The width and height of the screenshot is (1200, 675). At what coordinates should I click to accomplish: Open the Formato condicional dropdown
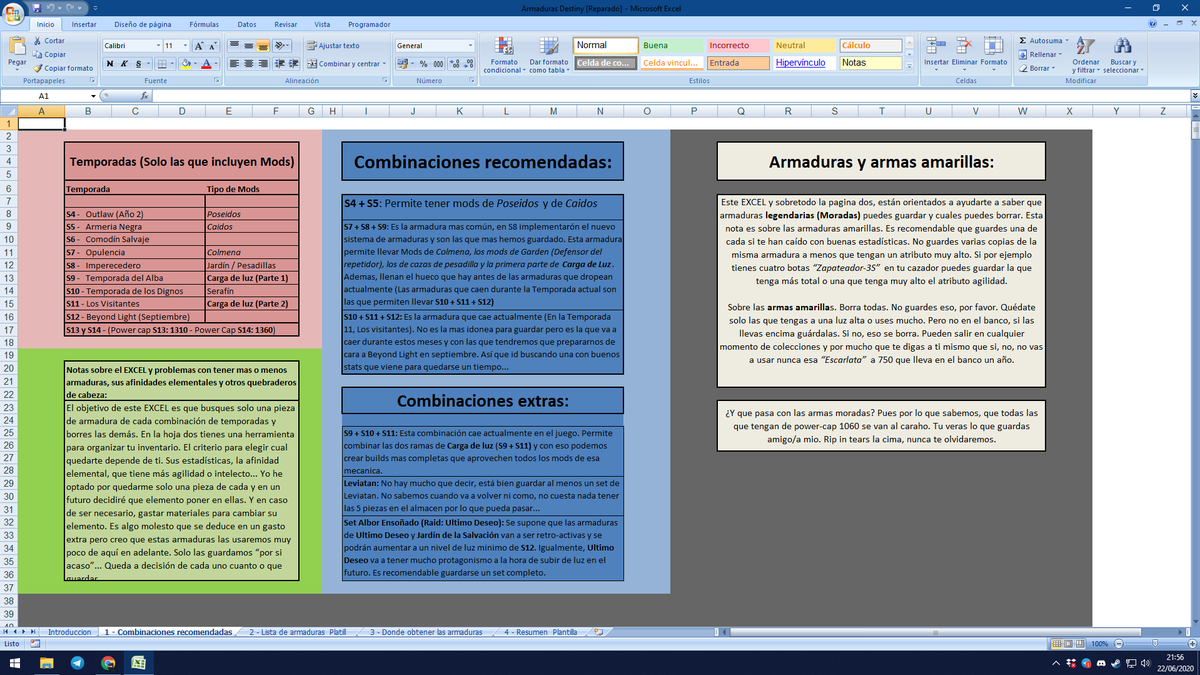pyautogui.click(x=504, y=56)
